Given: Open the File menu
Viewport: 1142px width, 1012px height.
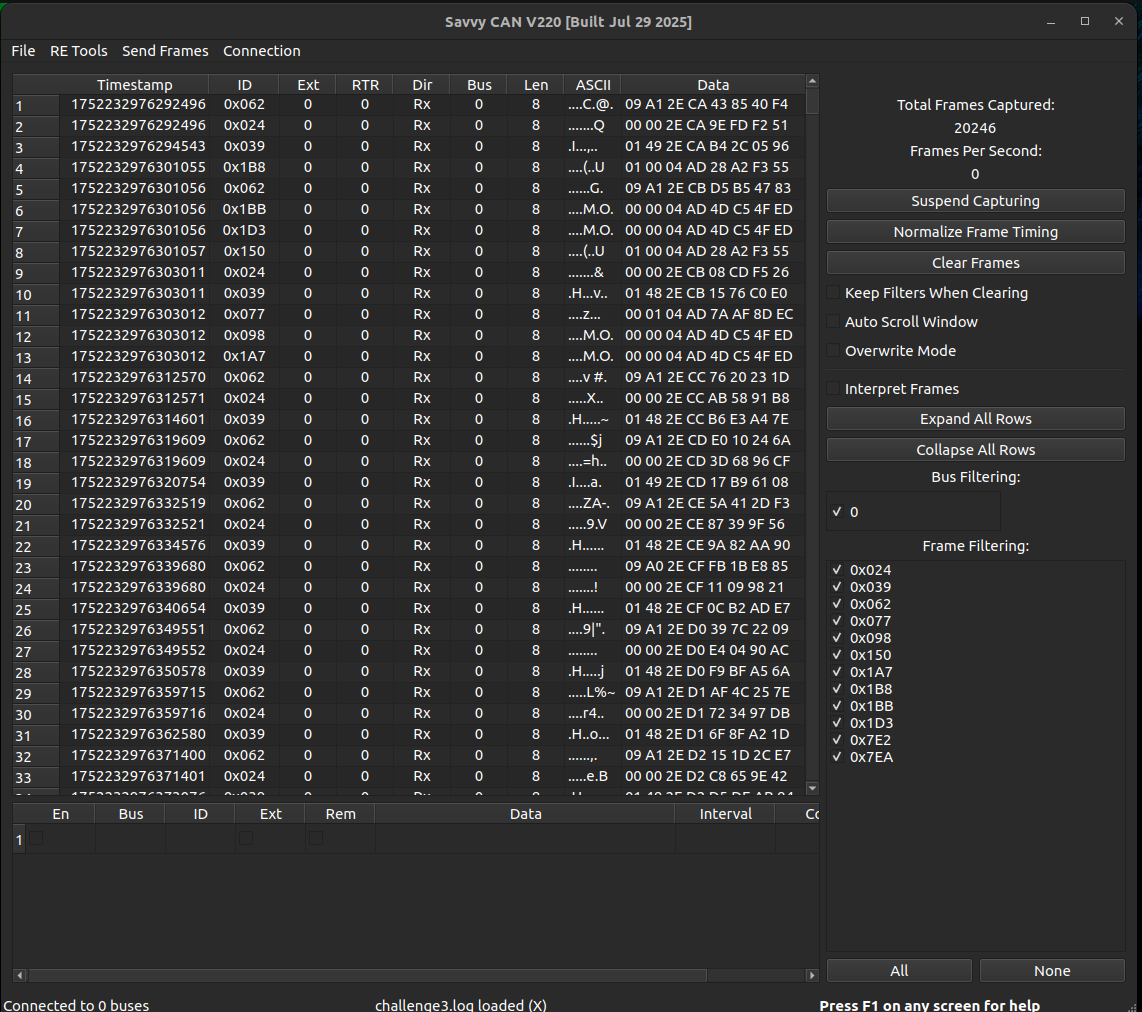Looking at the screenshot, I should (23, 51).
